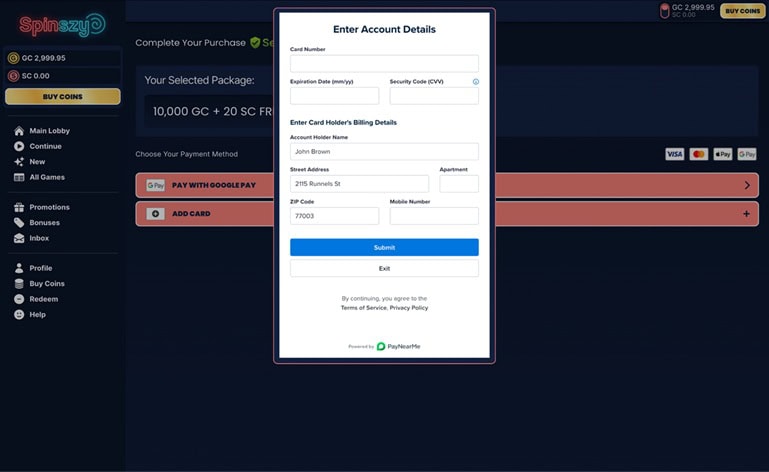Open the Terms of Service link
This screenshot has width=769, height=472.
(x=363, y=308)
